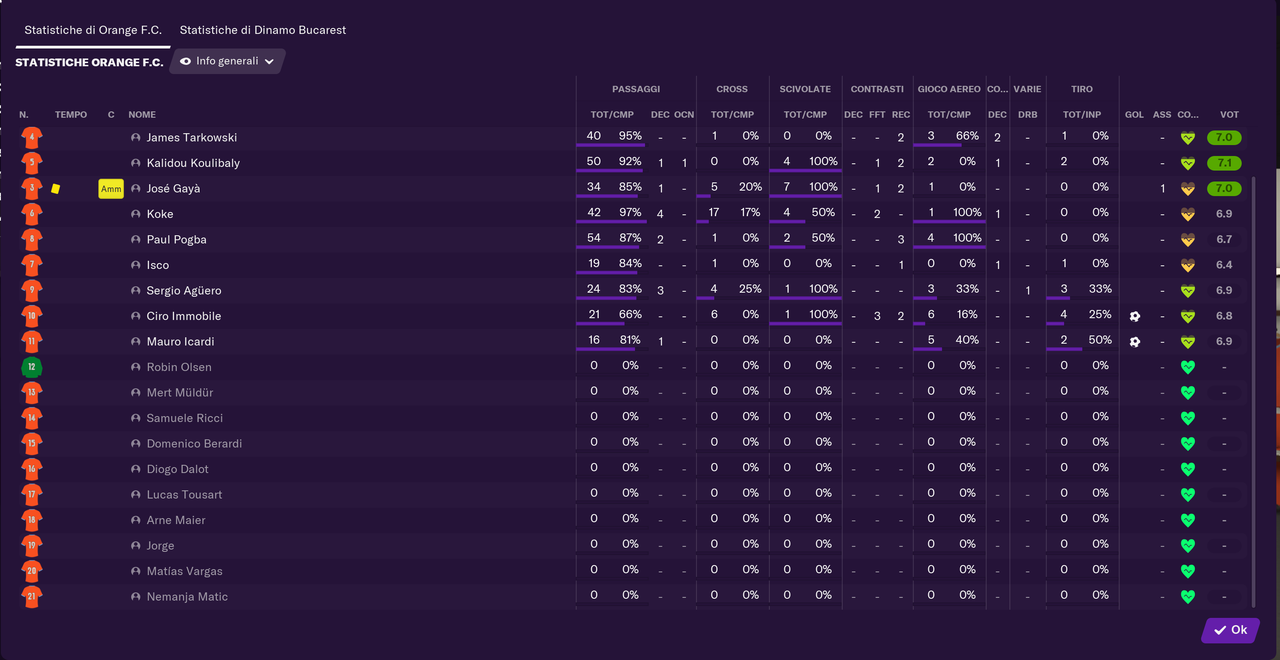Sort by the TEMPO column header
The width and height of the screenshot is (1280, 660).
(71, 115)
